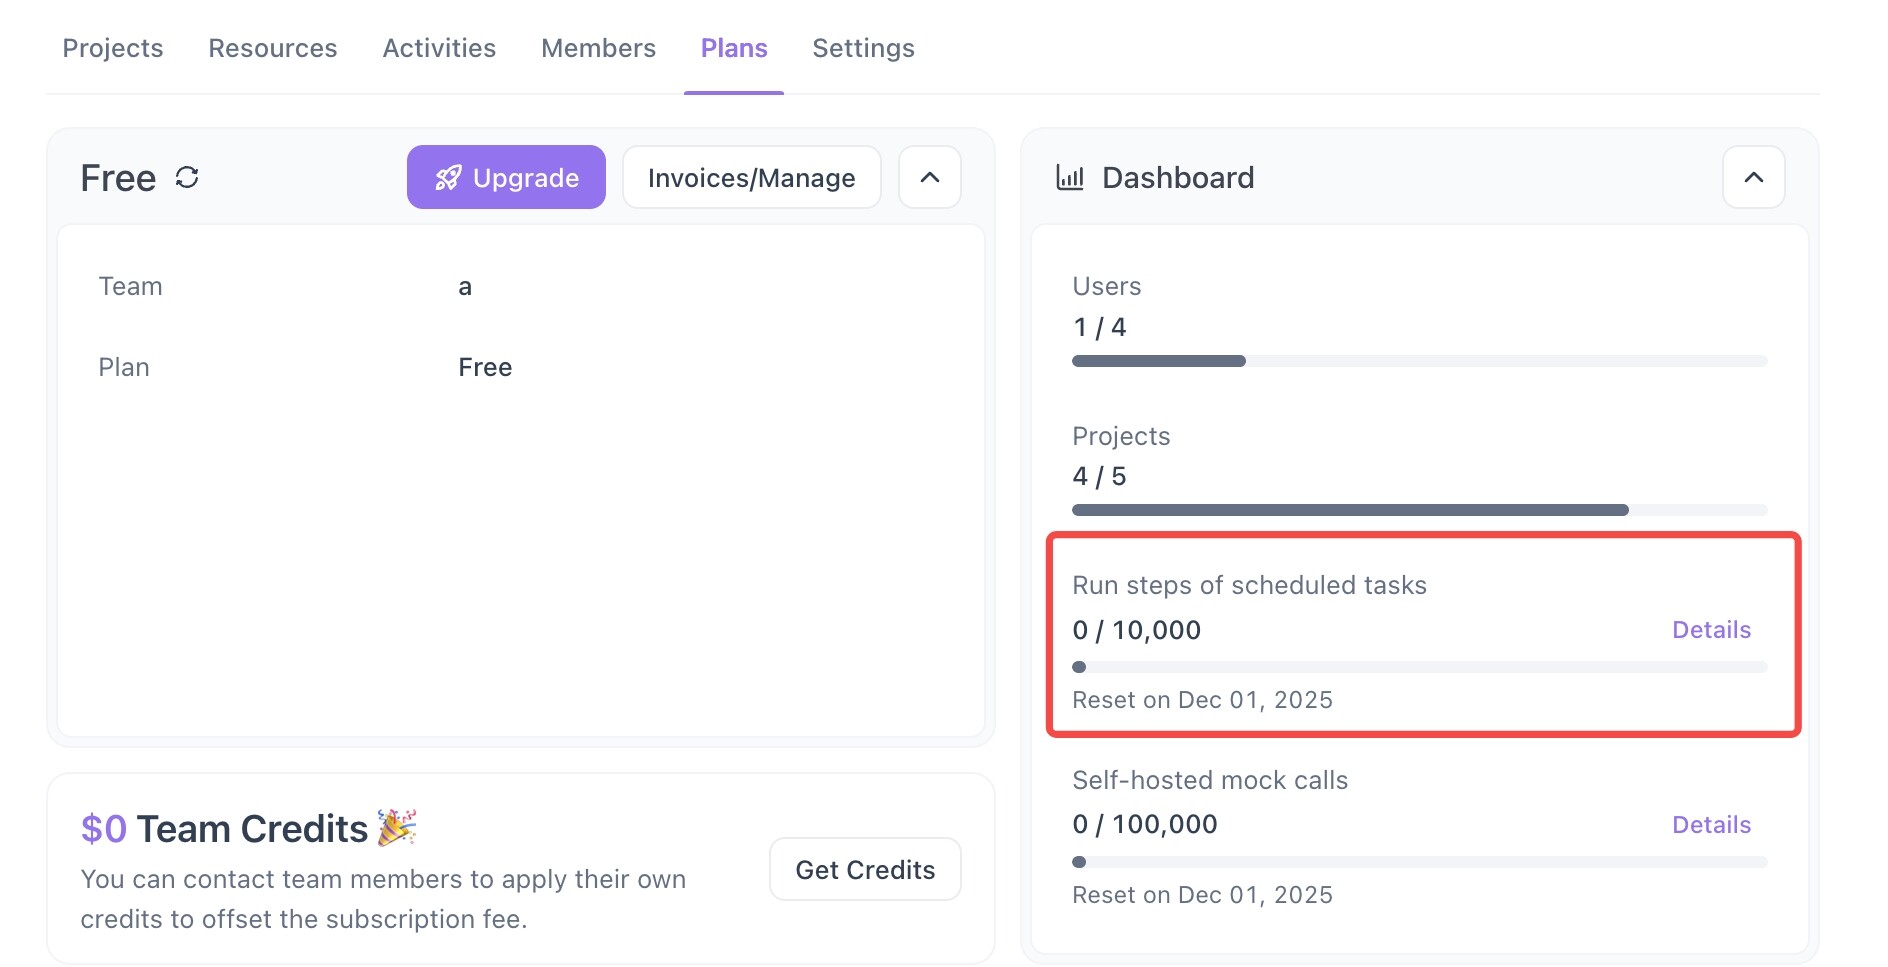The width and height of the screenshot is (1888, 967).
Task: Collapse the Free plan panel
Action: pyautogui.click(x=929, y=178)
